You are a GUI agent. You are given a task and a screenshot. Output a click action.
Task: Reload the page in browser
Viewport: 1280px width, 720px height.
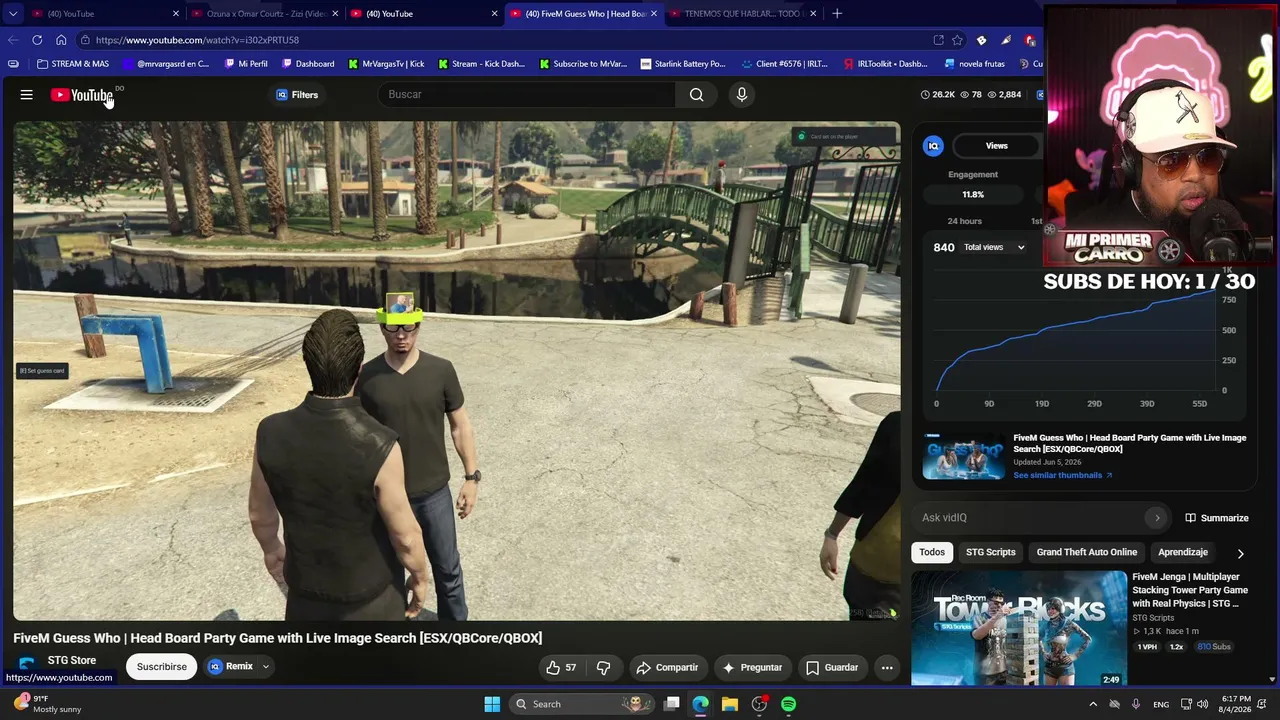(x=37, y=40)
